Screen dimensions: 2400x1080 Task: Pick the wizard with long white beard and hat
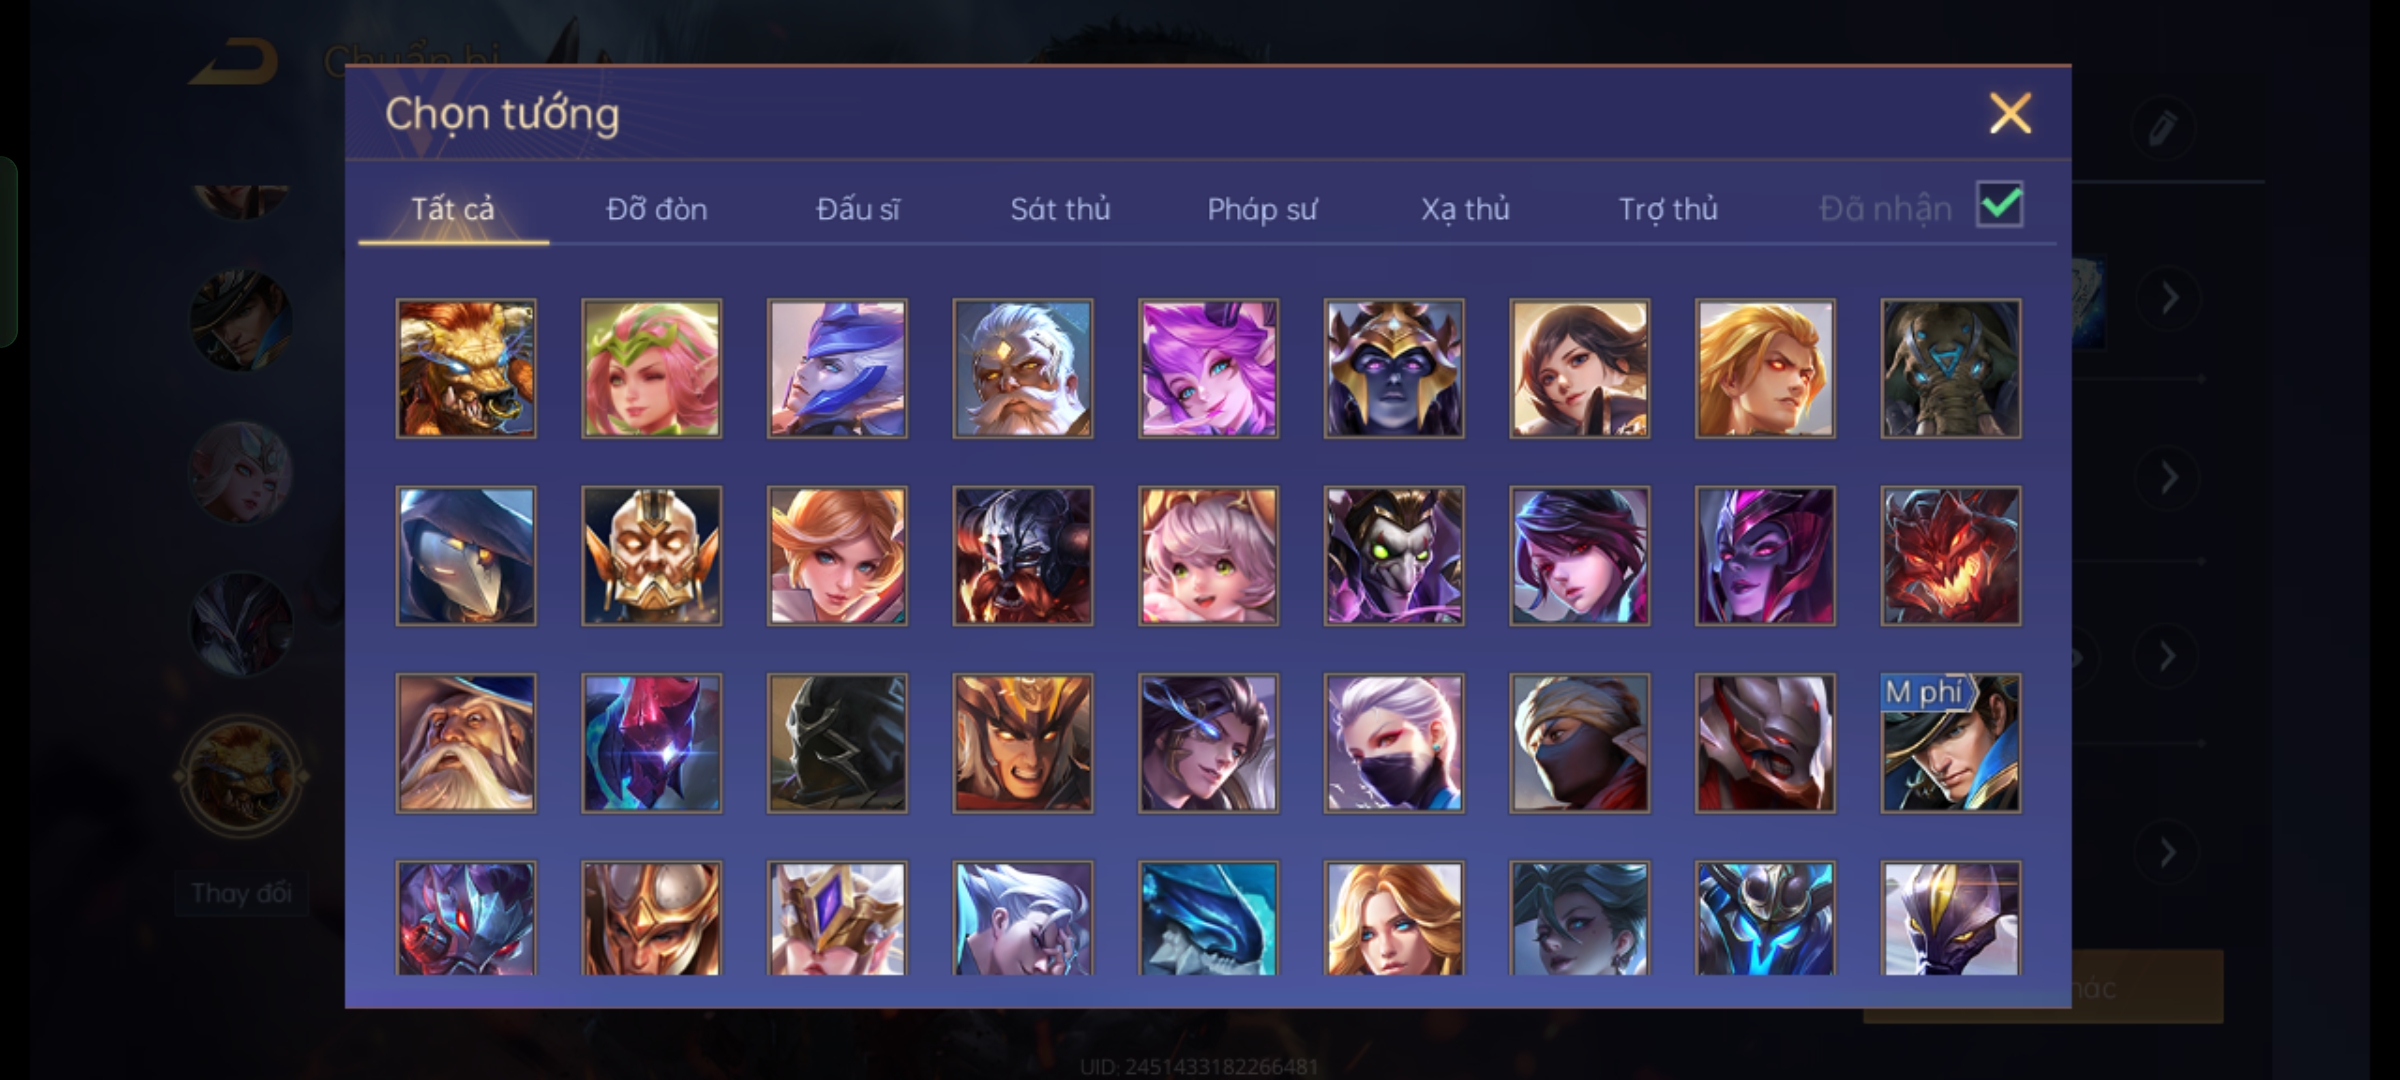click(x=466, y=743)
